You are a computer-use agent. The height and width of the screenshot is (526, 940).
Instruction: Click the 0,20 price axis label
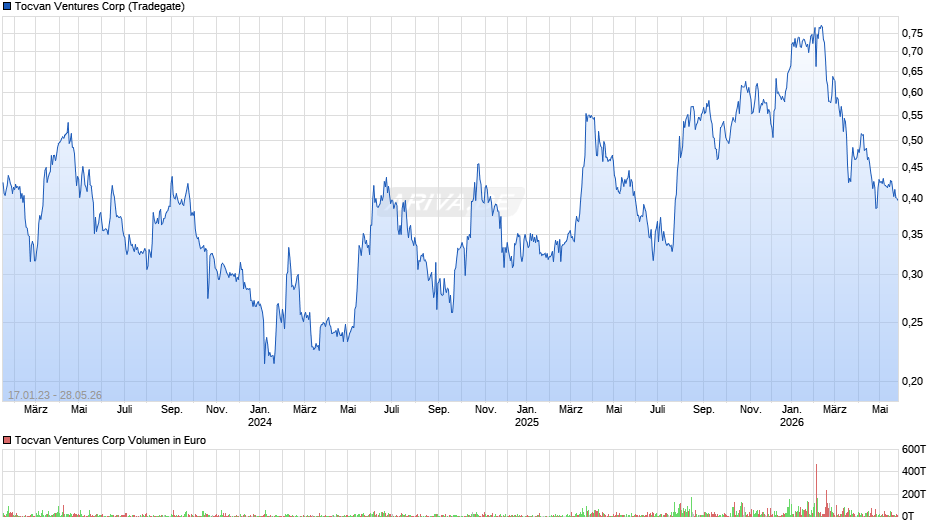point(912,381)
